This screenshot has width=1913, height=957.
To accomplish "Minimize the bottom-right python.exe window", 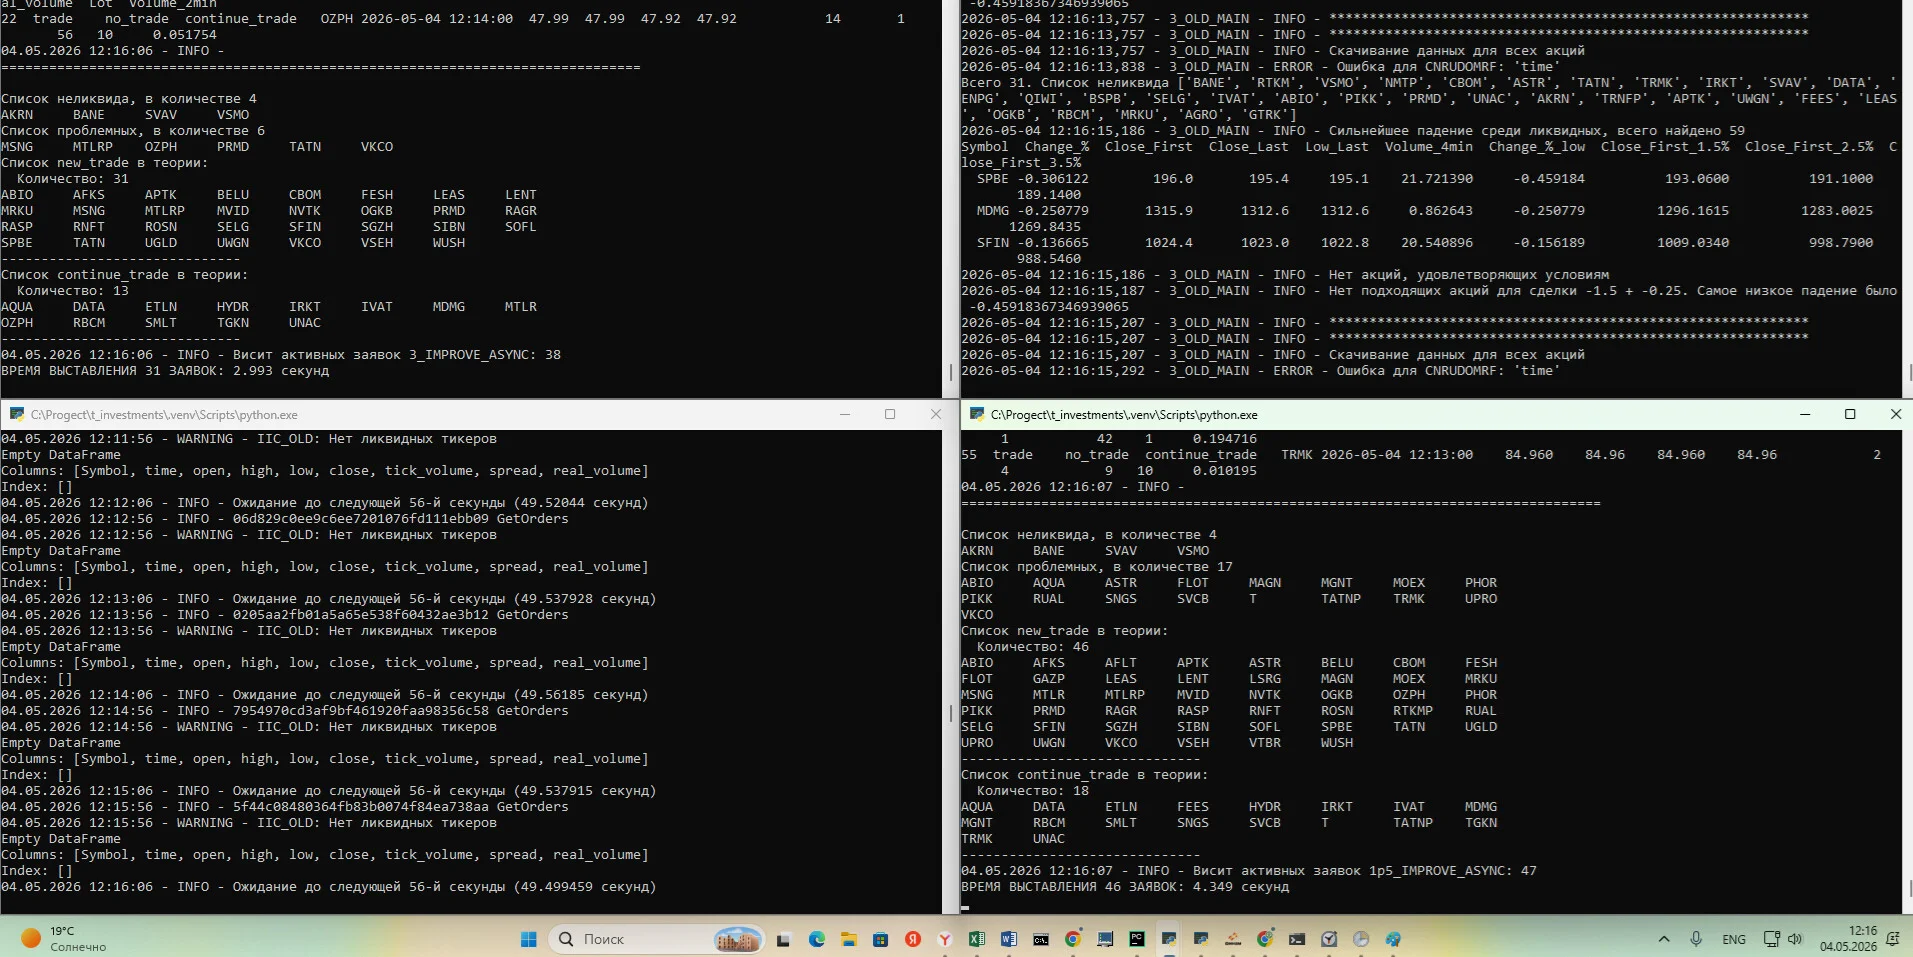I will point(1805,414).
